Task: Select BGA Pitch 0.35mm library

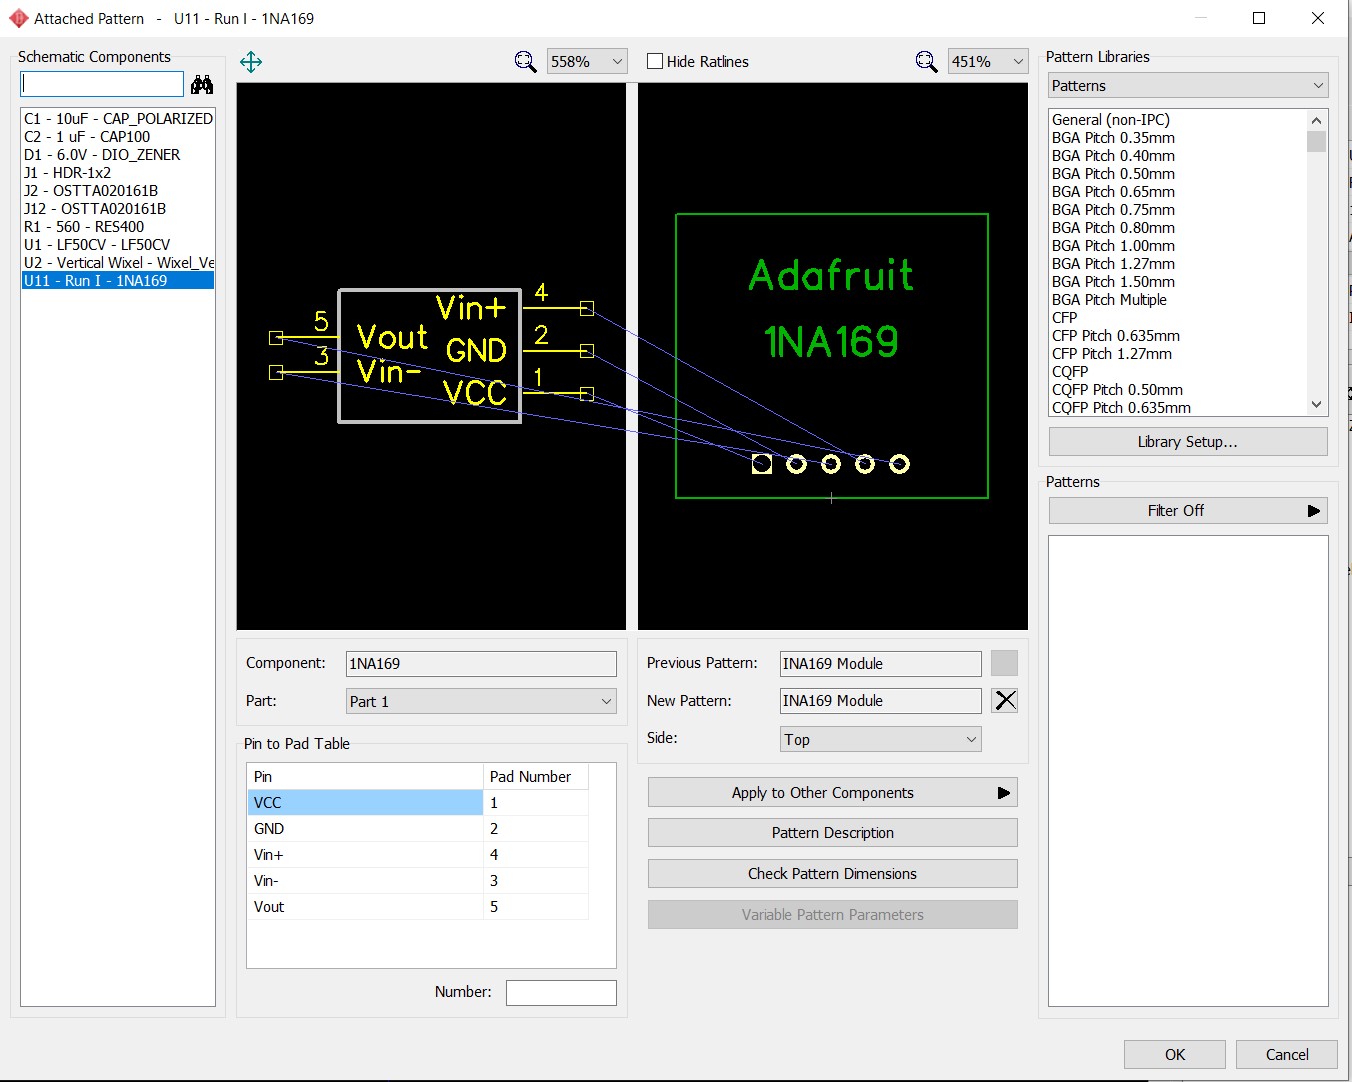Action: 1178,138
